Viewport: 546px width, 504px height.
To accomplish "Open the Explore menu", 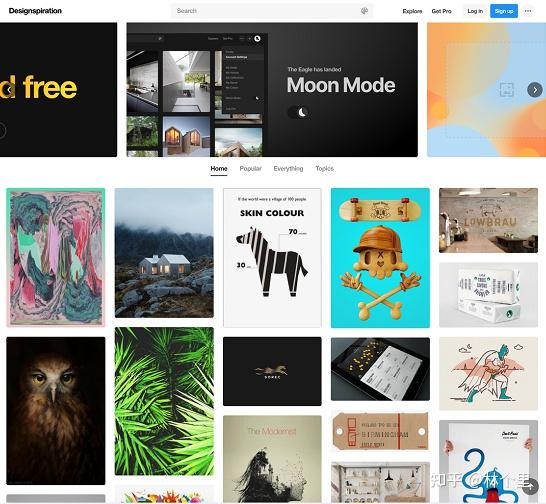I will [x=412, y=11].
